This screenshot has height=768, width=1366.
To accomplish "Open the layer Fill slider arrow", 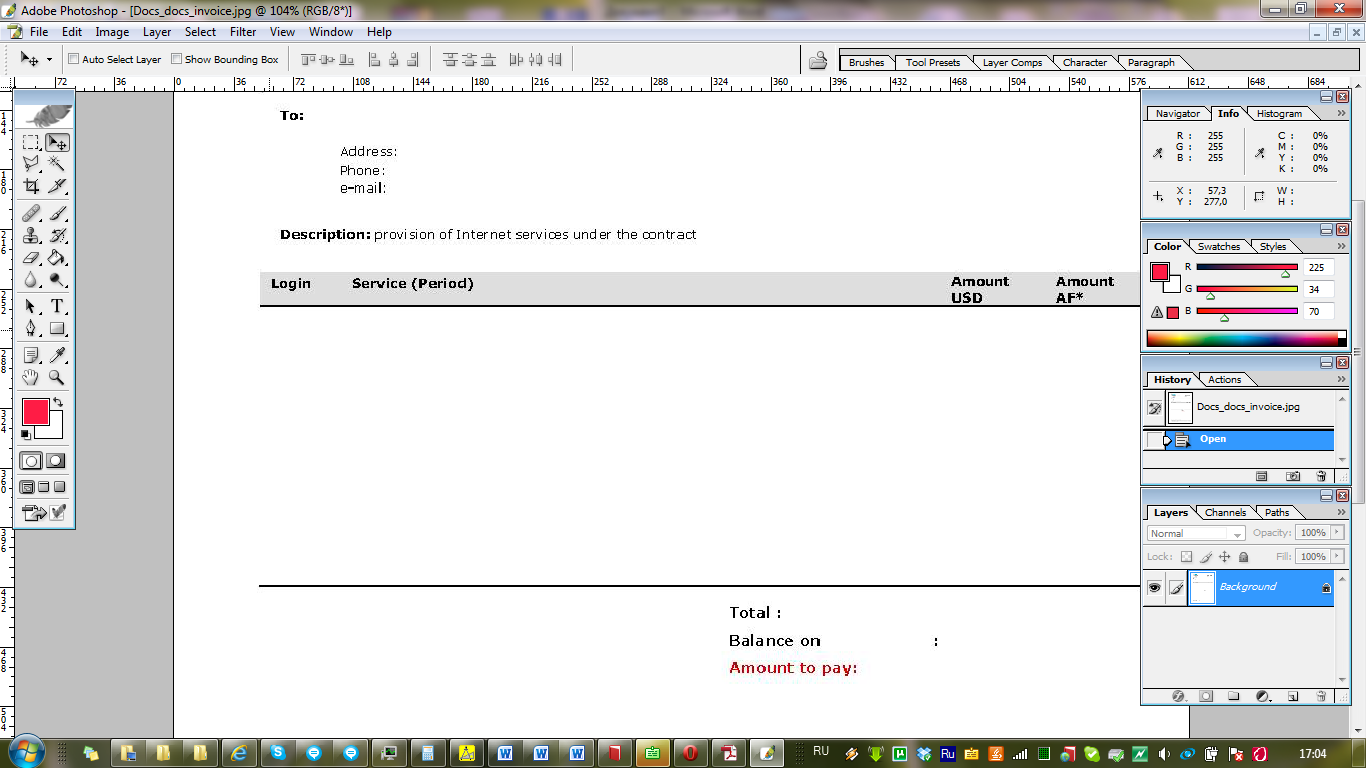I will (x=1337, y=556).
